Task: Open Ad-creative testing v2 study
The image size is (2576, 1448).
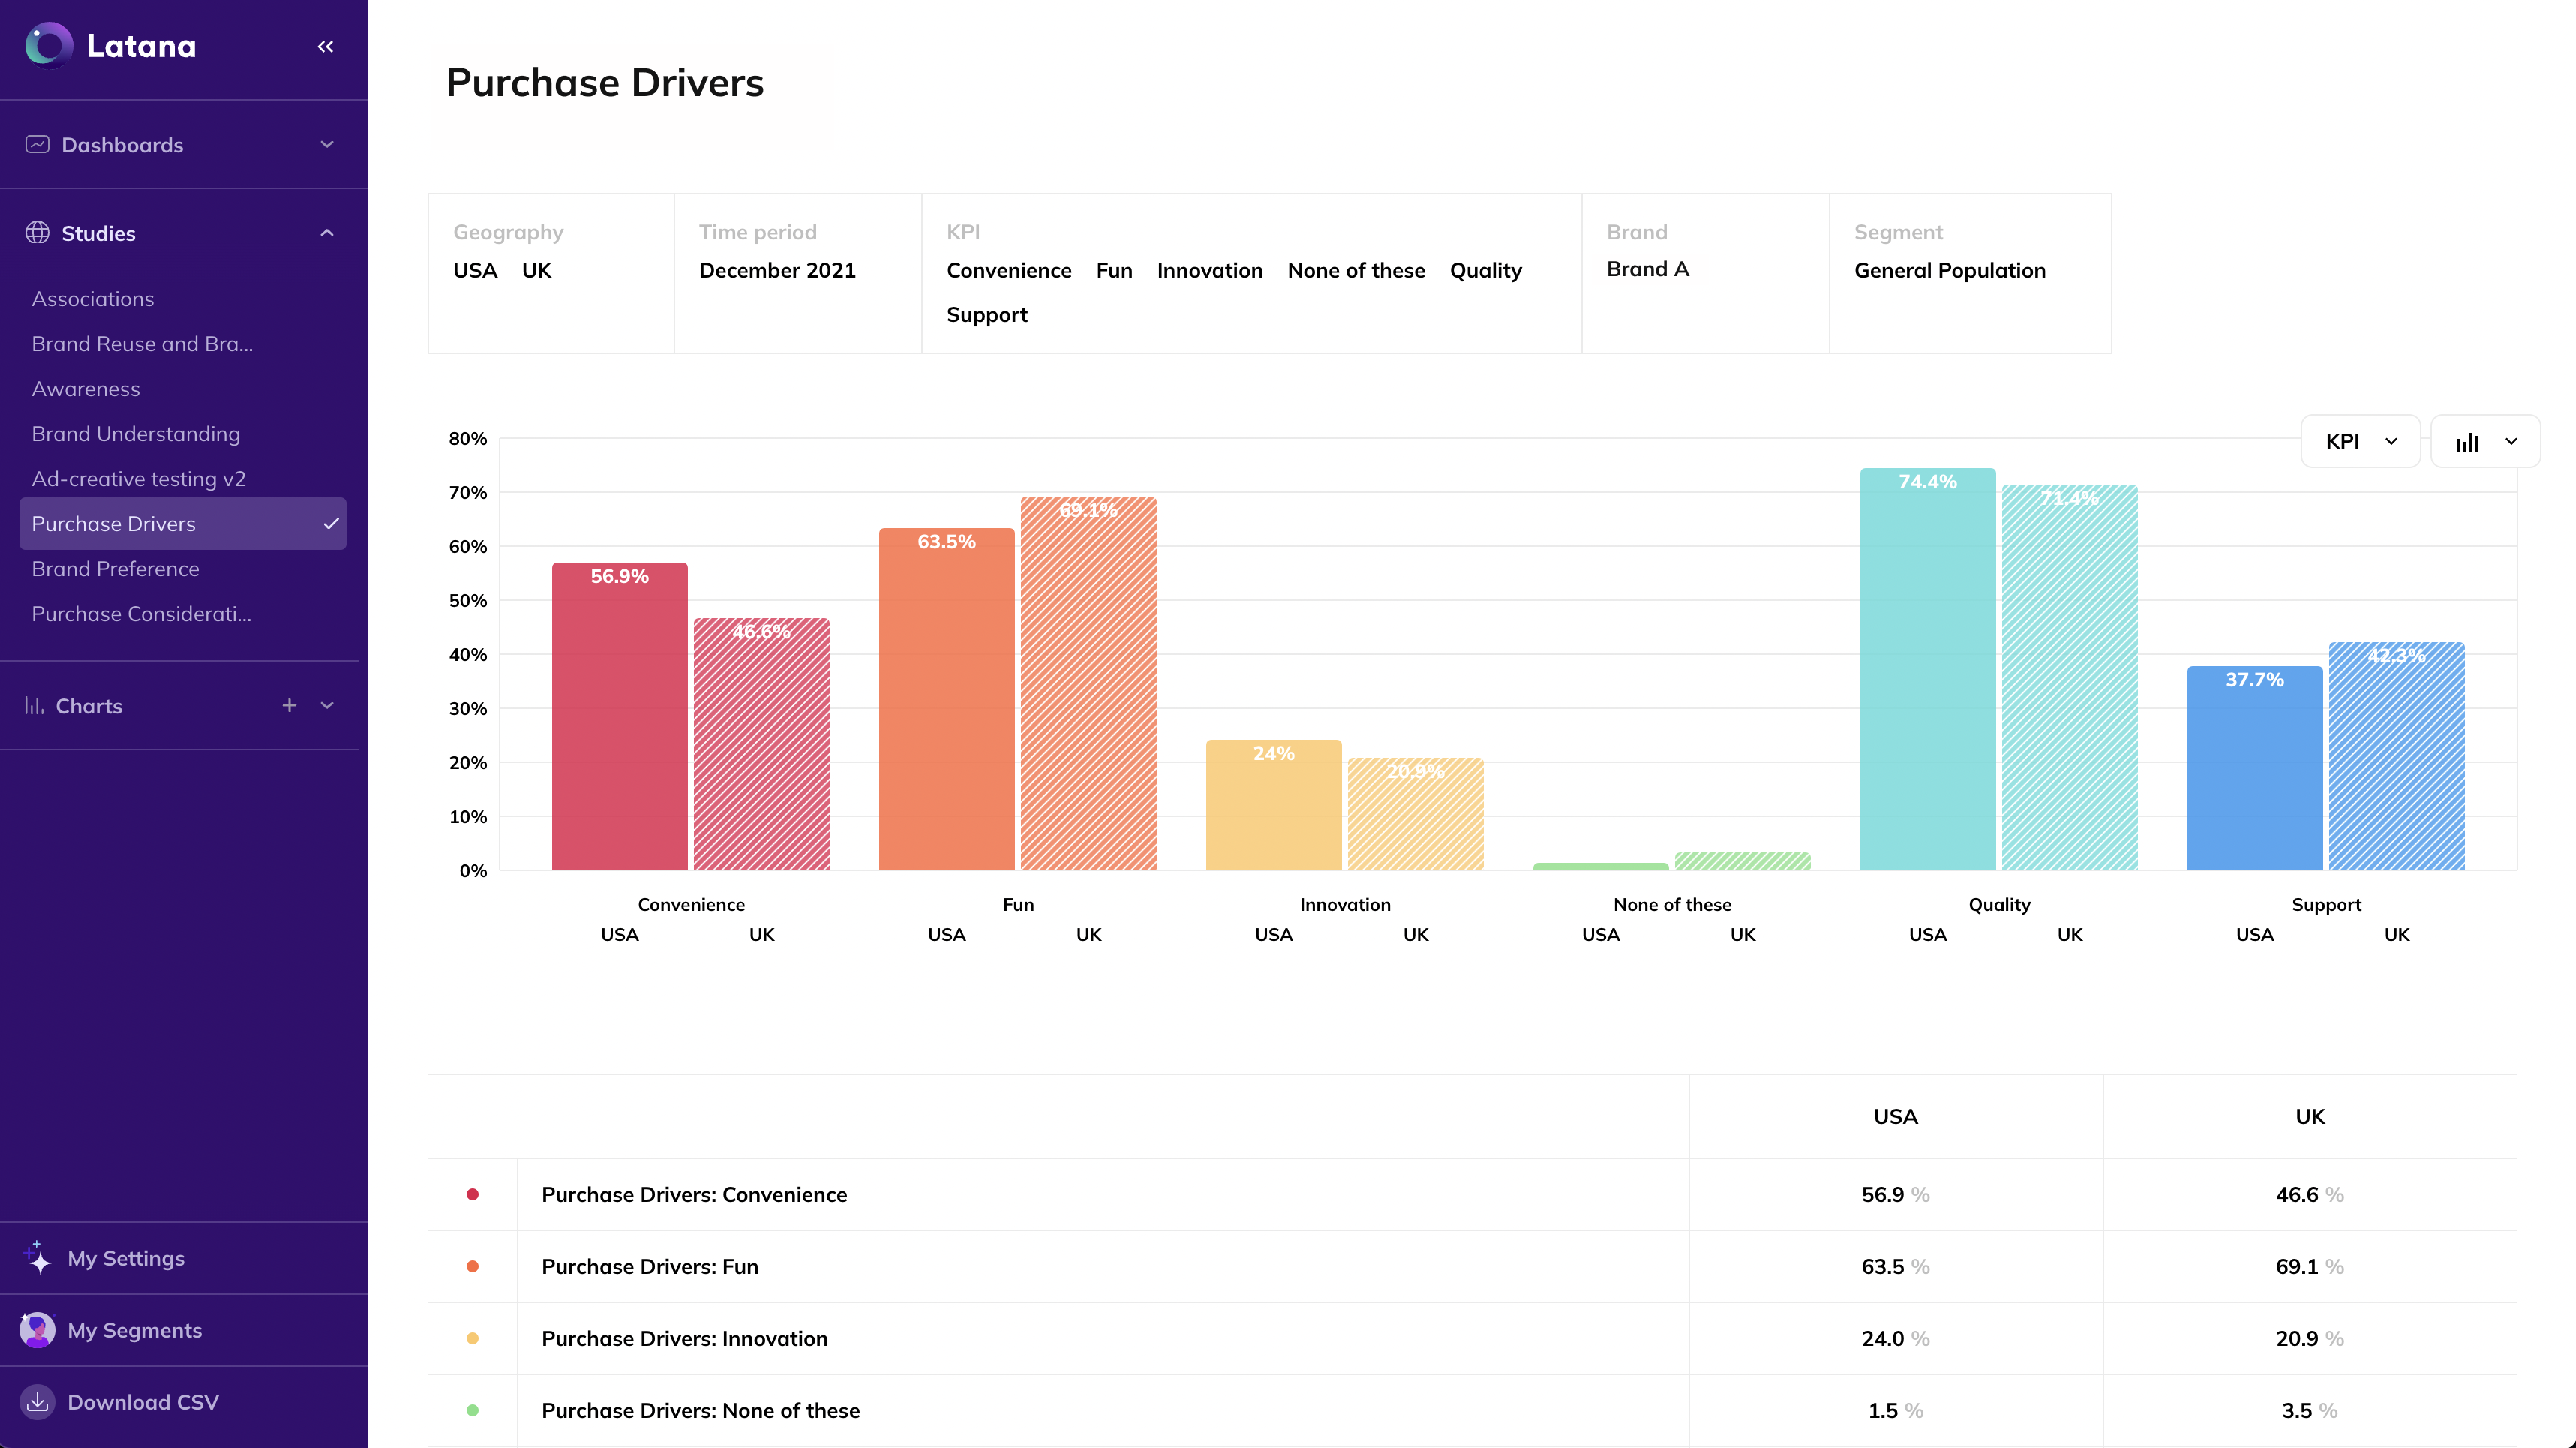Action: tap(138, 479)
